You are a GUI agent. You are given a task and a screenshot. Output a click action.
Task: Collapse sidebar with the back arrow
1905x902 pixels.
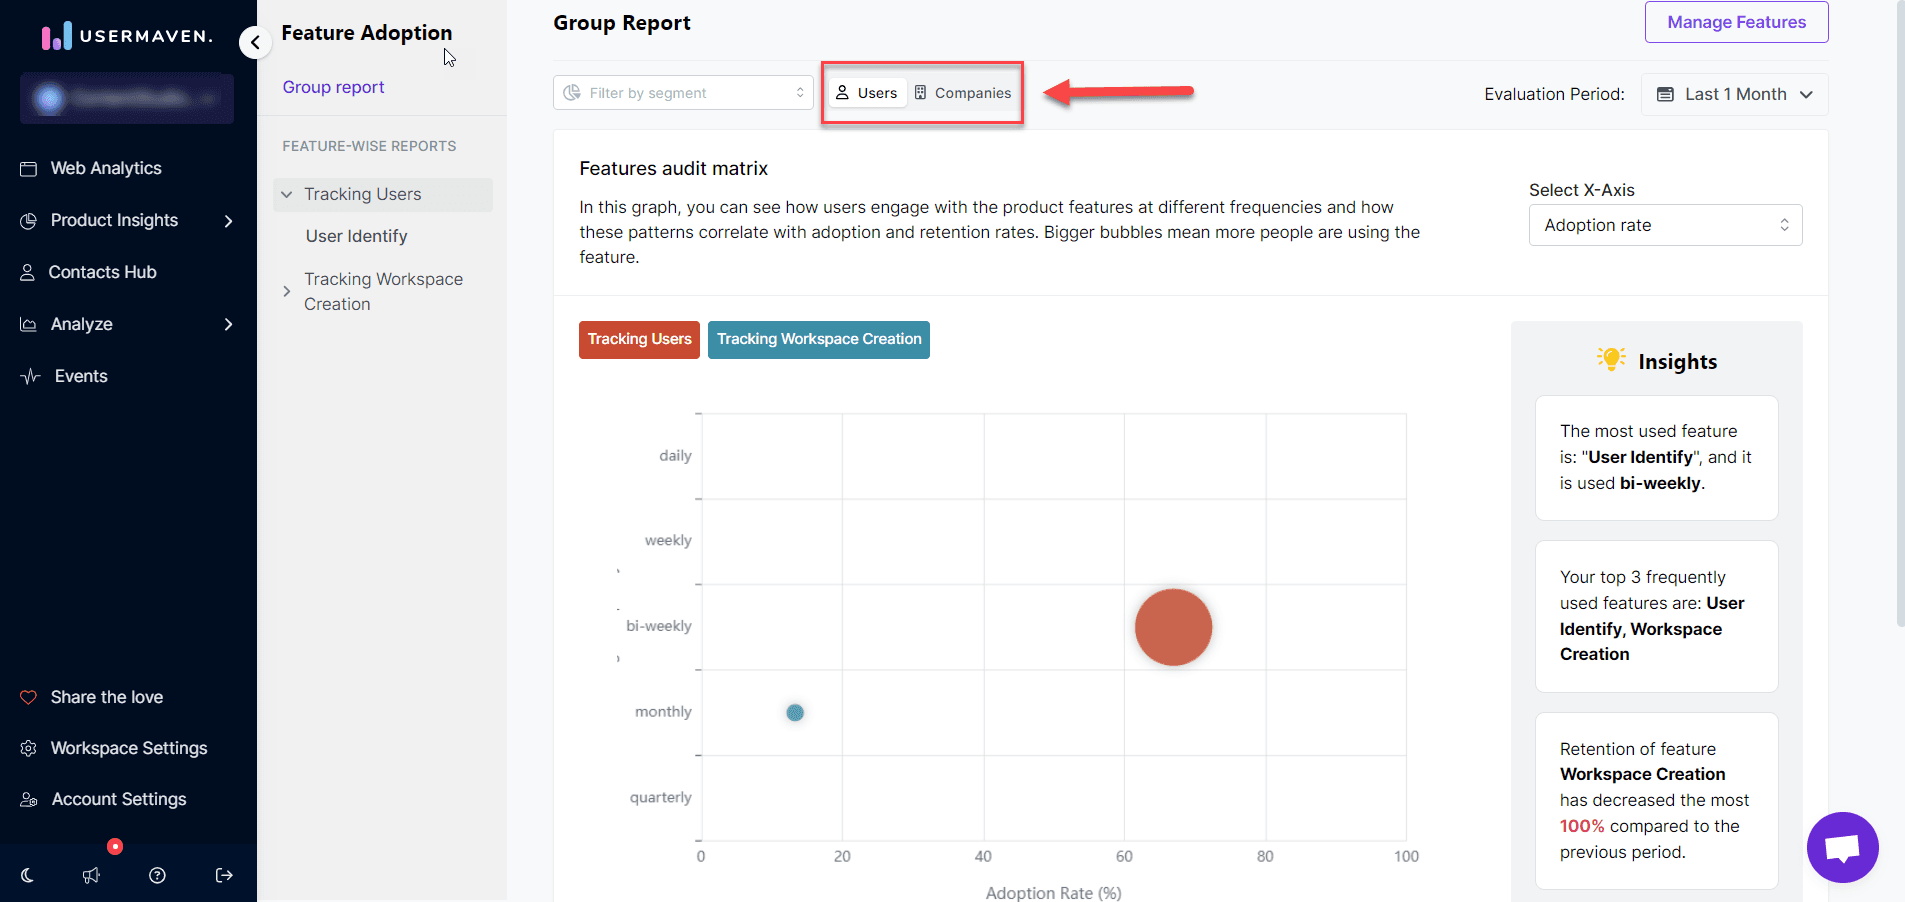[x=255, y=42]
